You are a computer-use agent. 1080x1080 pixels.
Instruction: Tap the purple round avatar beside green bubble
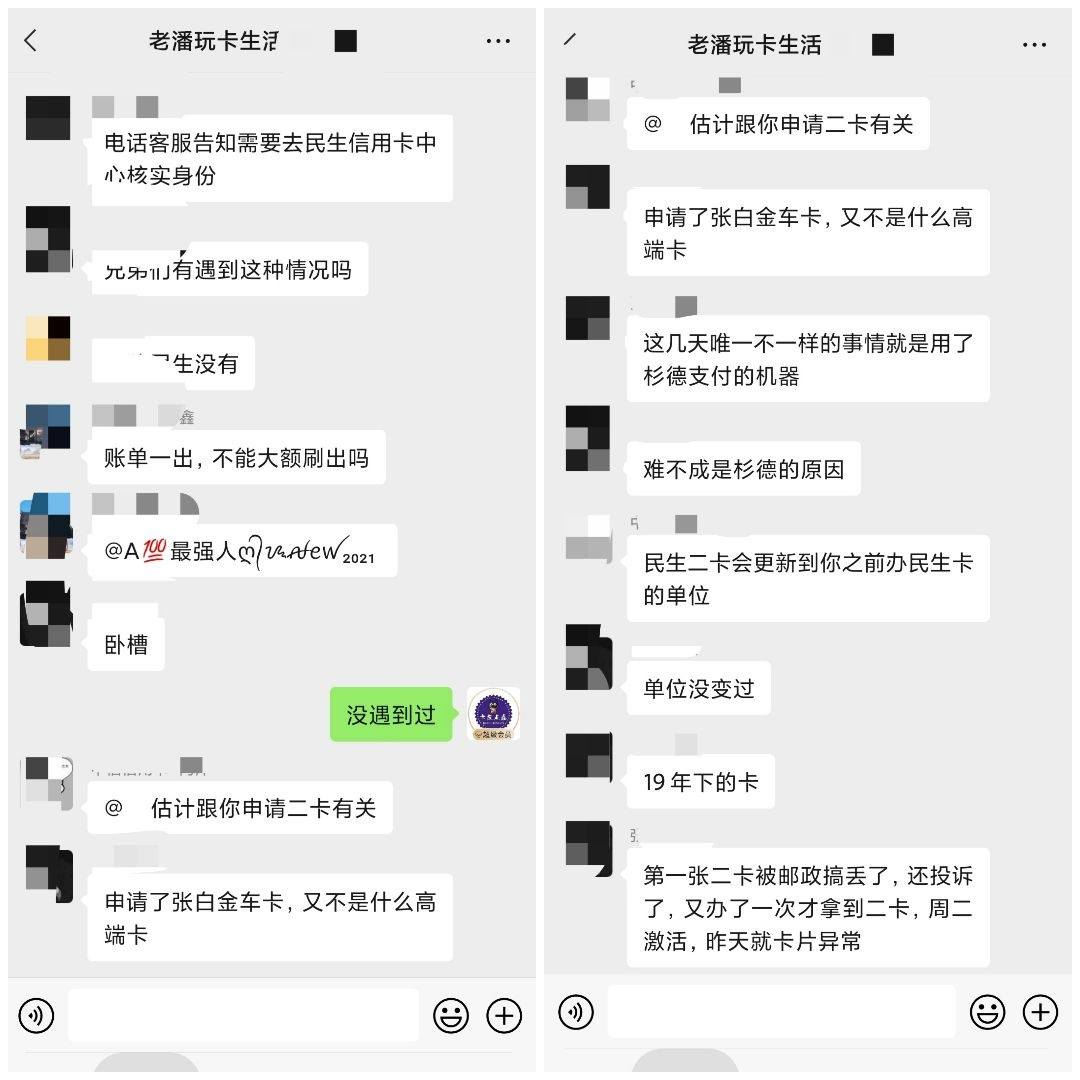click(x=494, y=714)
